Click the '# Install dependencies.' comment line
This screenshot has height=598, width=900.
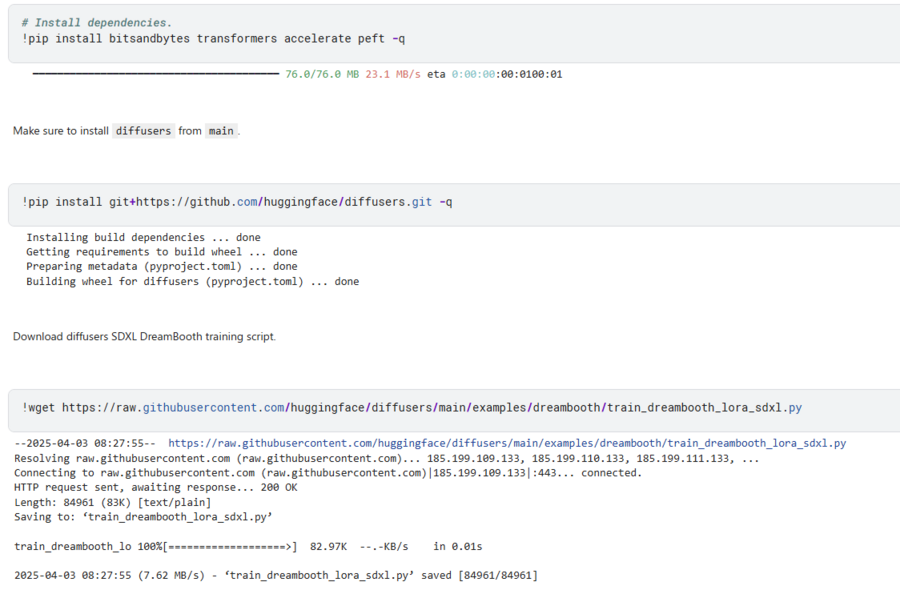click(96, 22)
